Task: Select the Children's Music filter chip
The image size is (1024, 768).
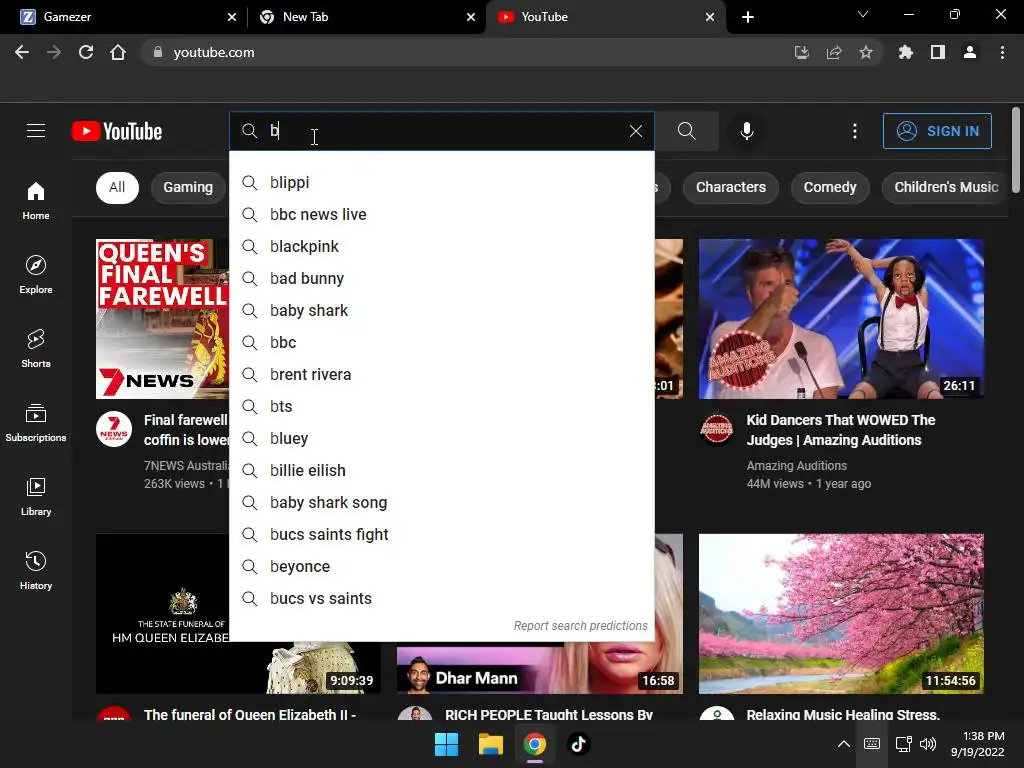Action: (x=946, y=187)
